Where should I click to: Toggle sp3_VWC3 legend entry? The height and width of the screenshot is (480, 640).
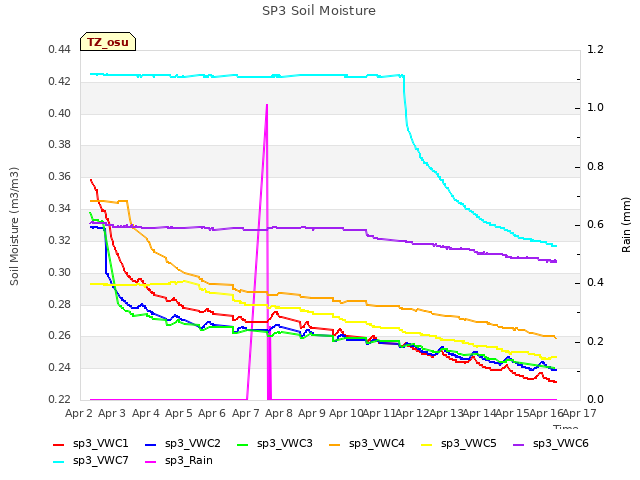[274, 443]
